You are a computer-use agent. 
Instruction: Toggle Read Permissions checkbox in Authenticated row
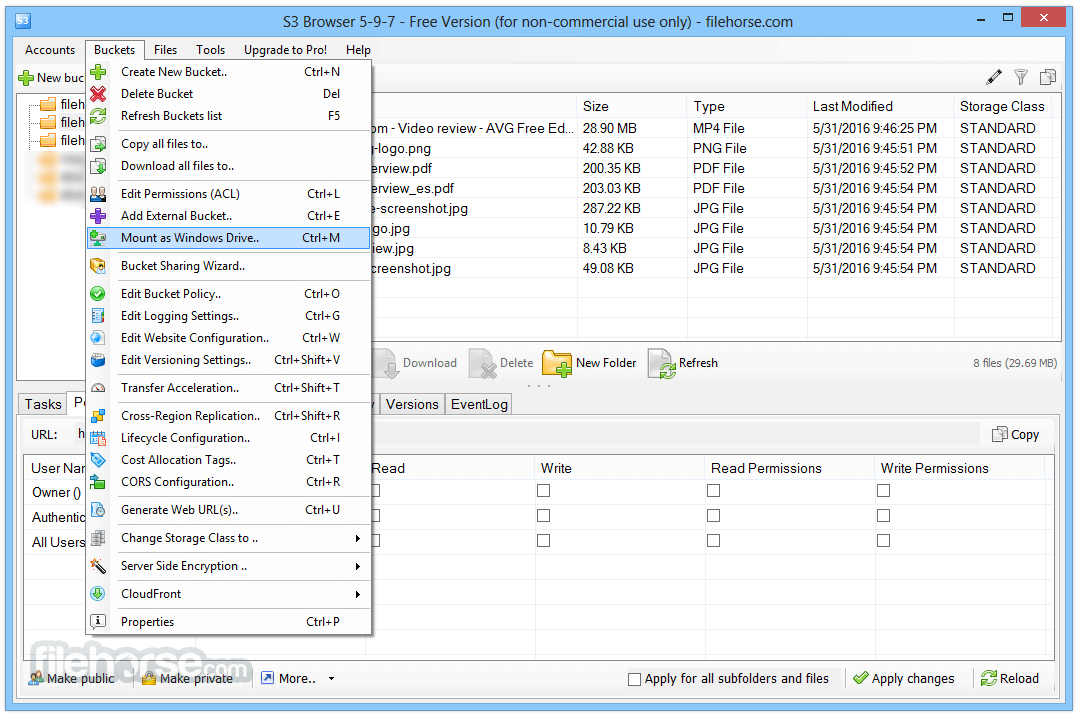(x=714, y=516)
